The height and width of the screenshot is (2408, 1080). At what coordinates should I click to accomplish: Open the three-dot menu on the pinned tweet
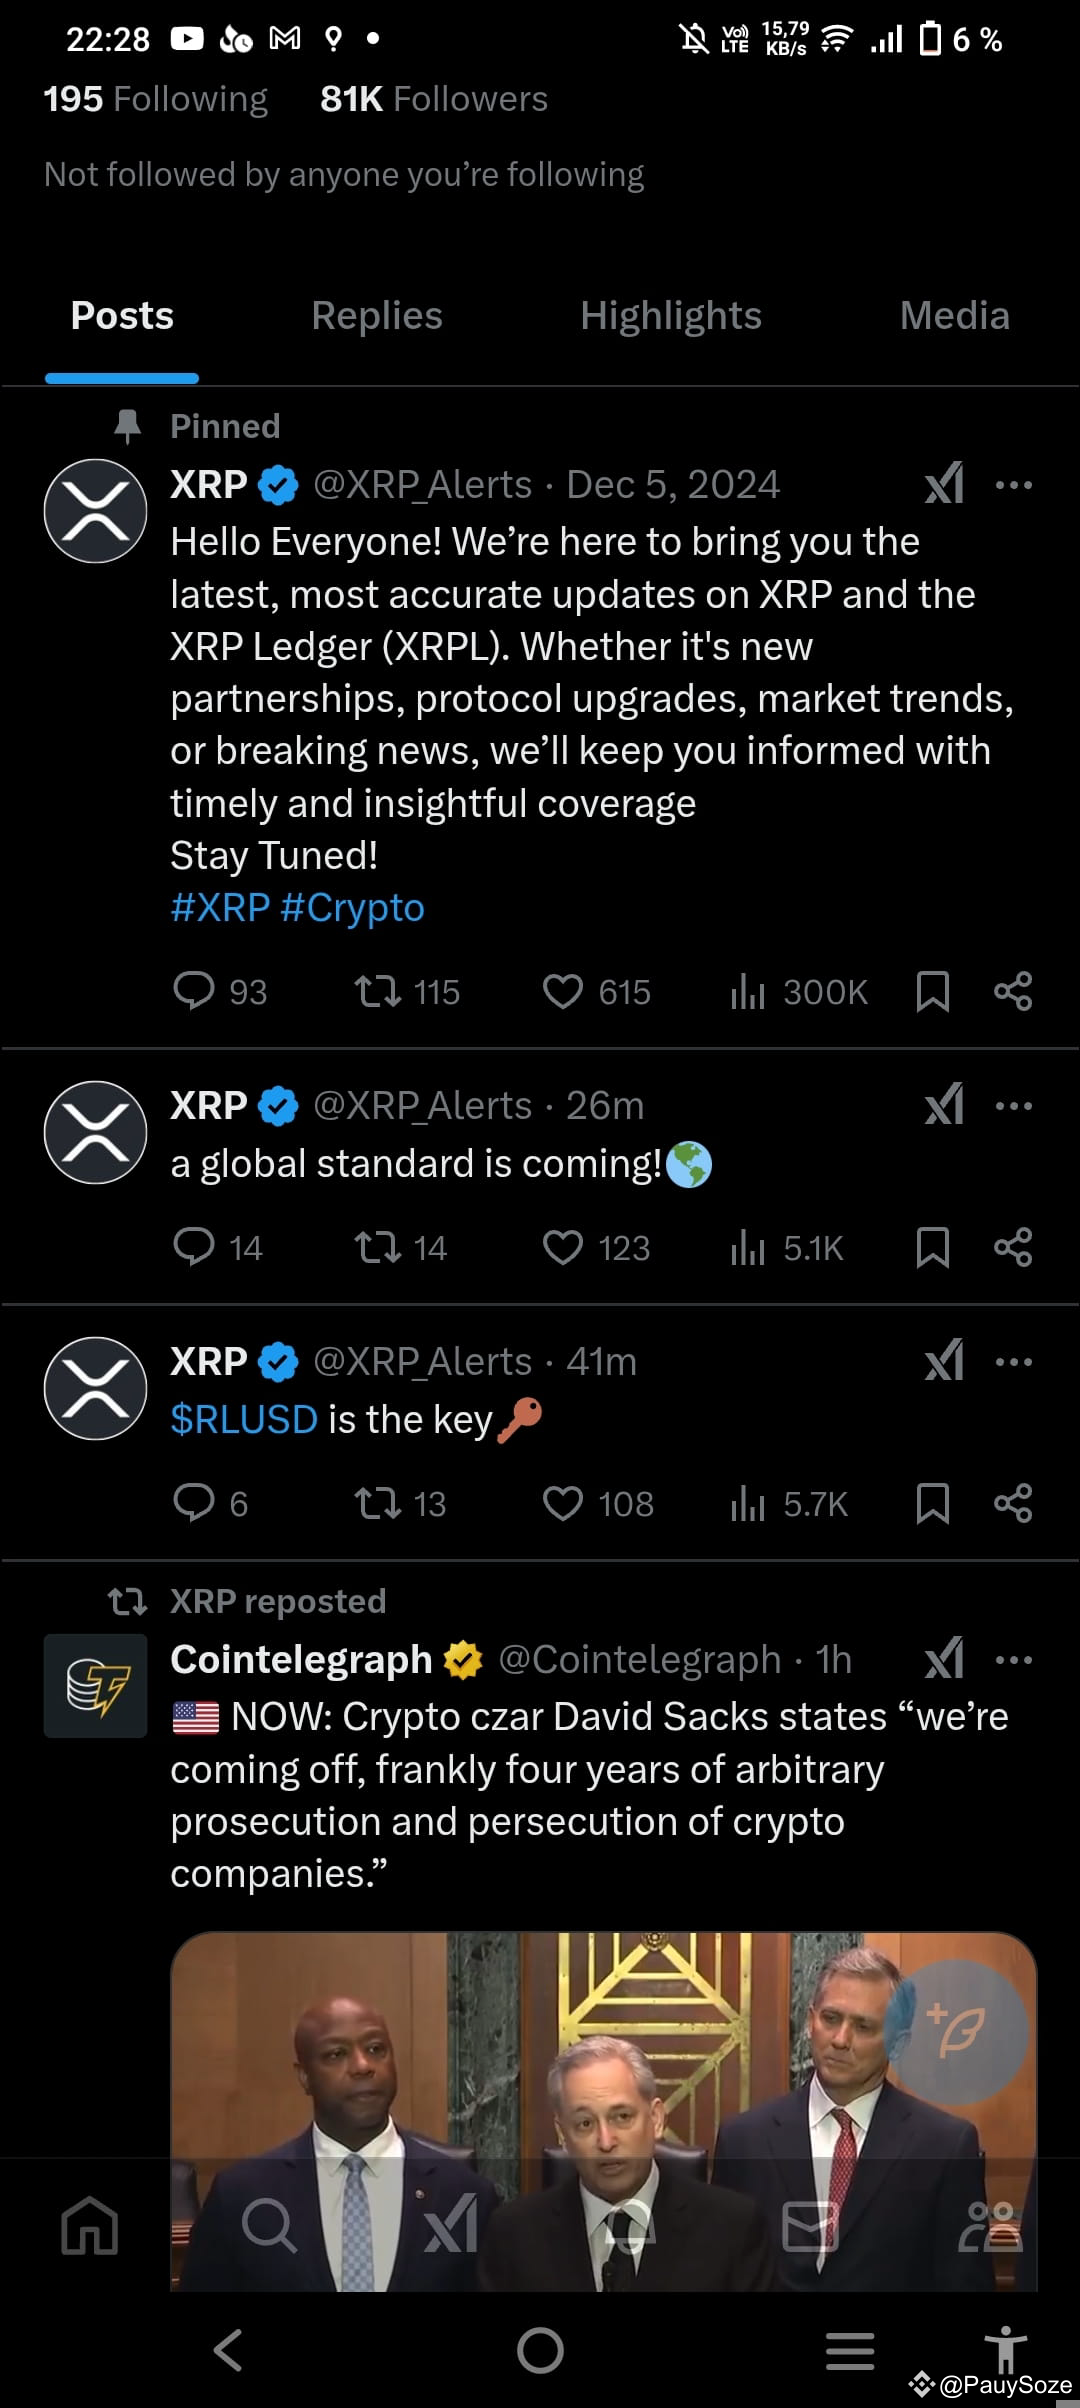click(1015, 484)
